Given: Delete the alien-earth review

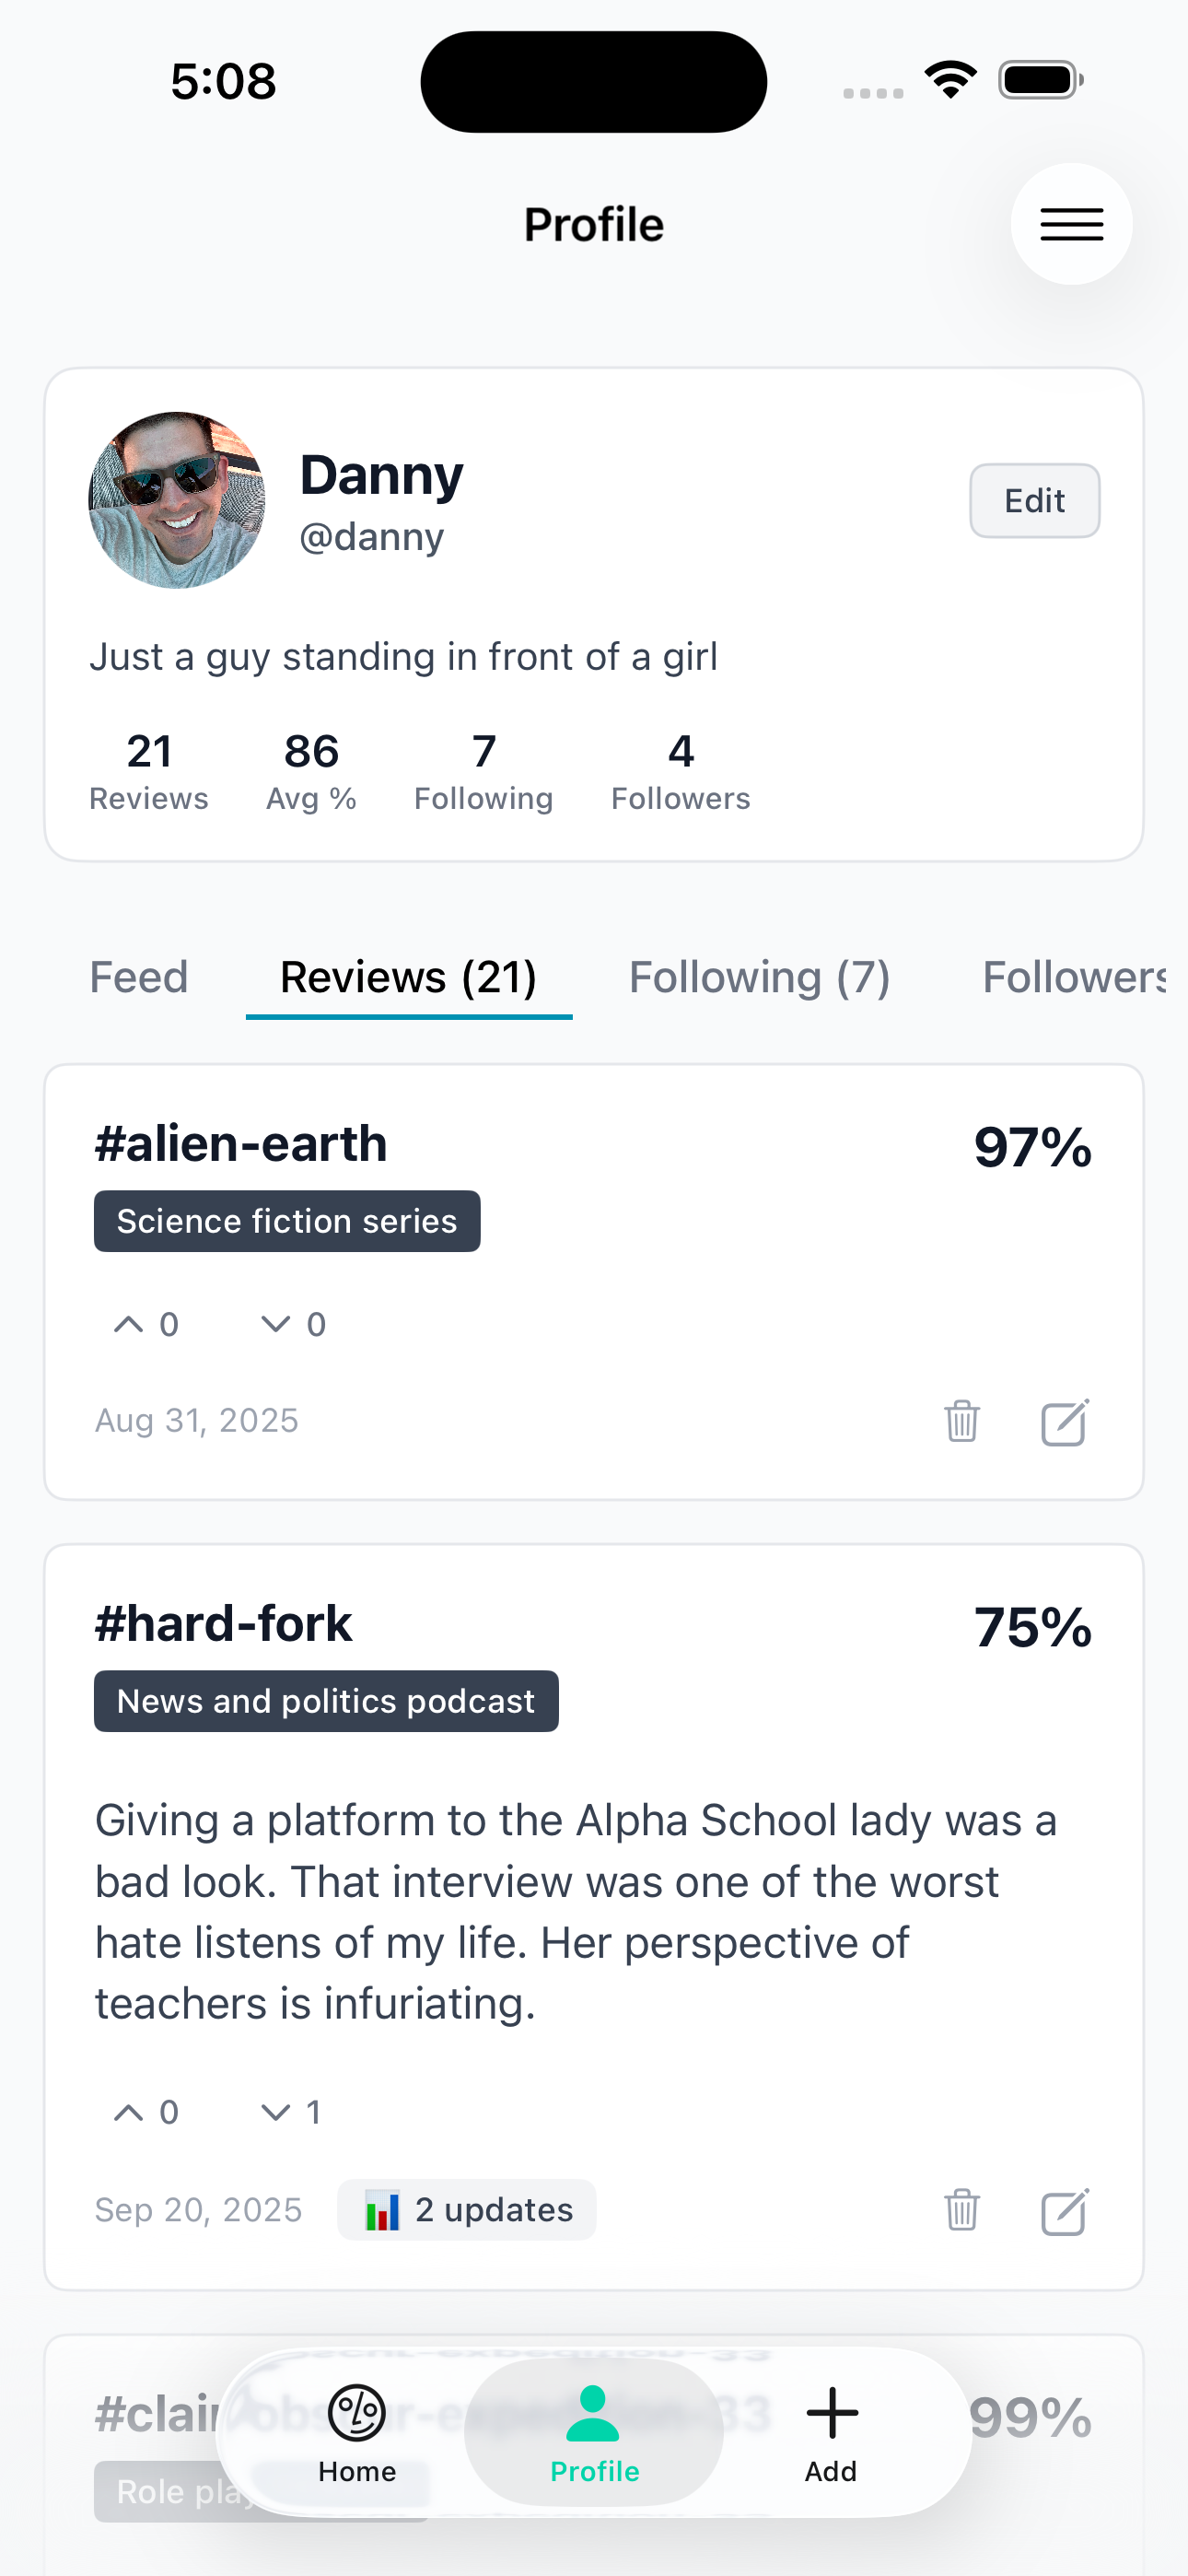Looking at the screenshot, I should [x=961, y=1421].
